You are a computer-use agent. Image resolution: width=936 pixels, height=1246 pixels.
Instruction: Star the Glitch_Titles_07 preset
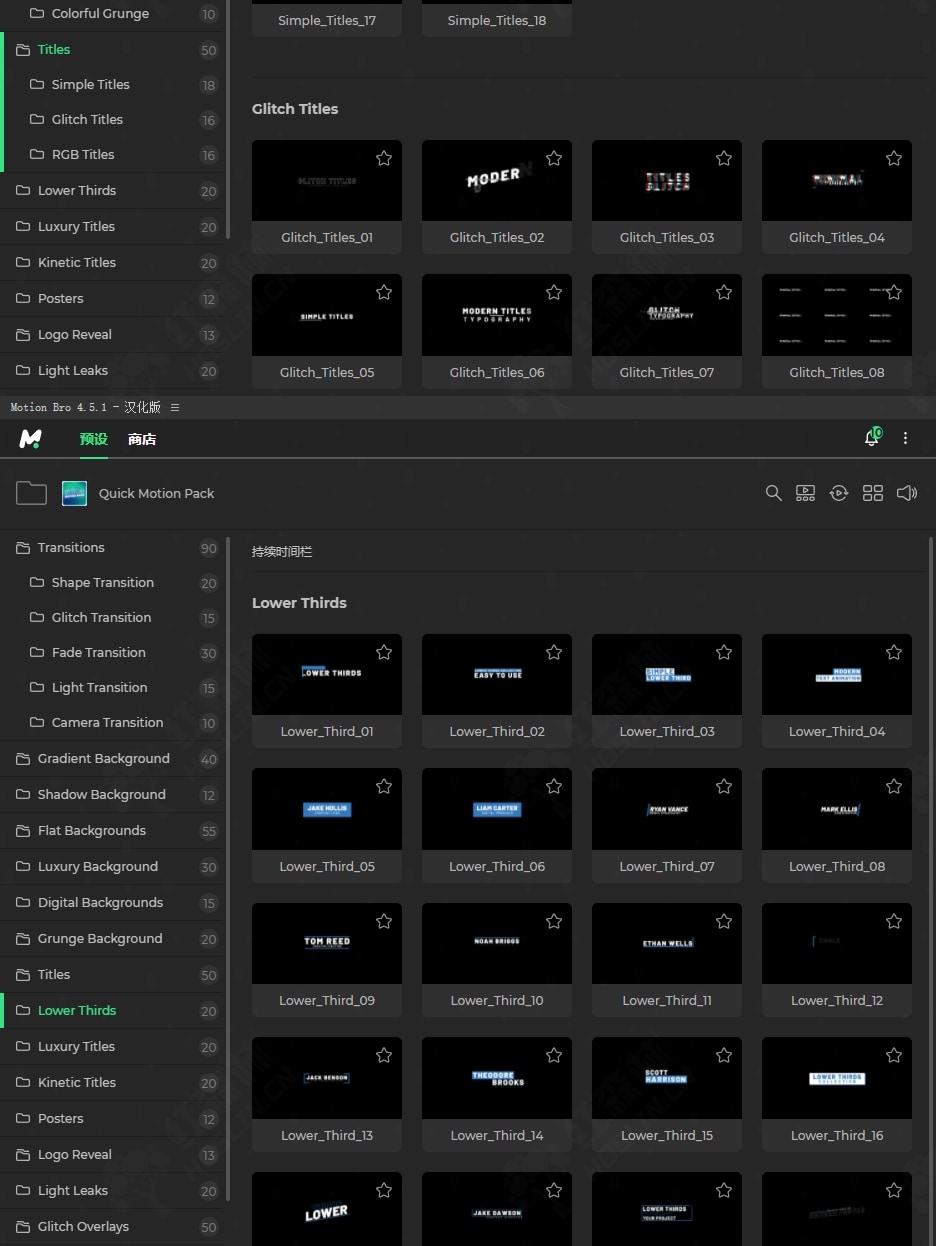(724, 292)
